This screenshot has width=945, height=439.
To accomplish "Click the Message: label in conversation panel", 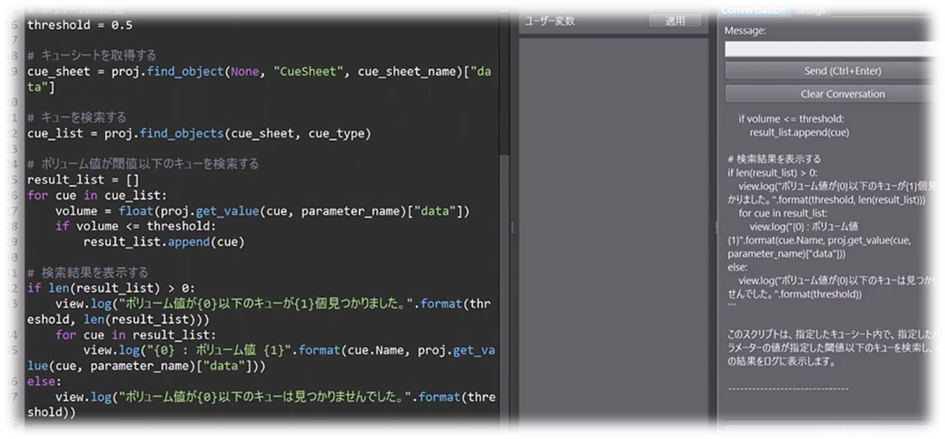I will (745, 31).
